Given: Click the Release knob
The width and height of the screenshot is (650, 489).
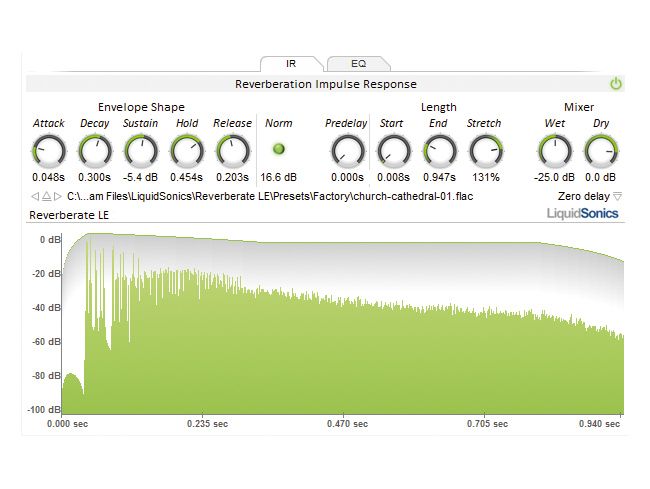Looking at the screenshot, I should click(x=233, y=151).
